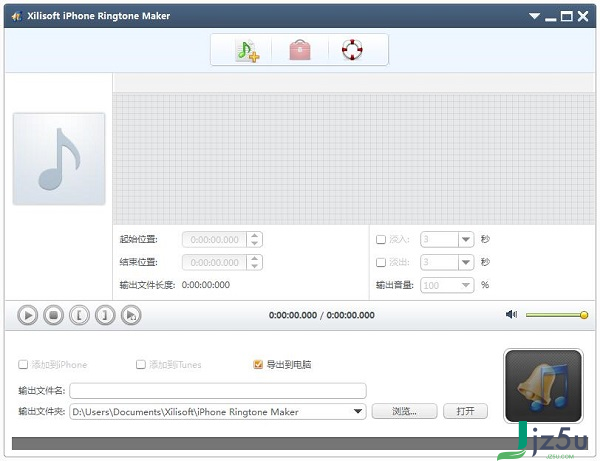Adjust the playback volume slider
The height and width of the screenshot is (461, 600).
coord(557,315)
